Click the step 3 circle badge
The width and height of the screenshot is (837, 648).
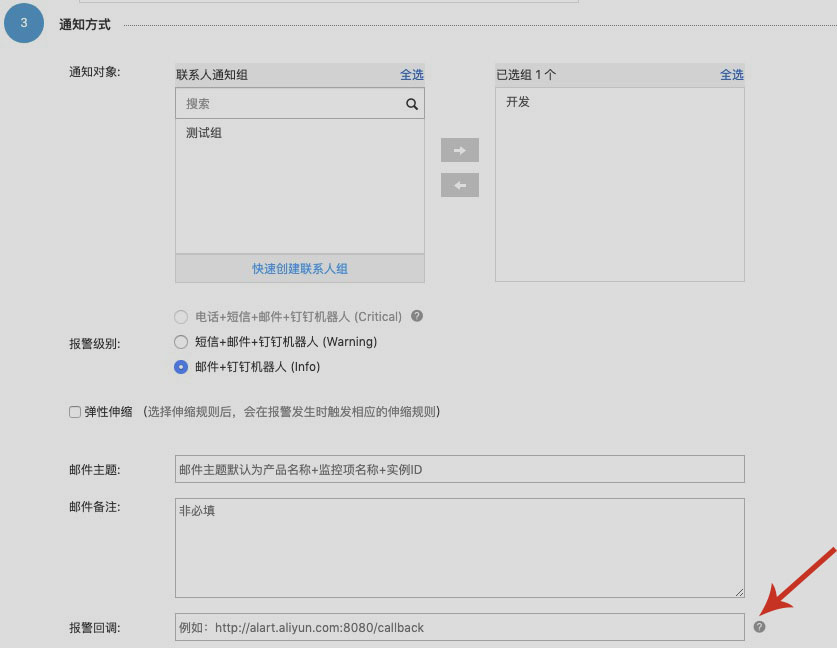pyautogui.click(x=24, y=24)
